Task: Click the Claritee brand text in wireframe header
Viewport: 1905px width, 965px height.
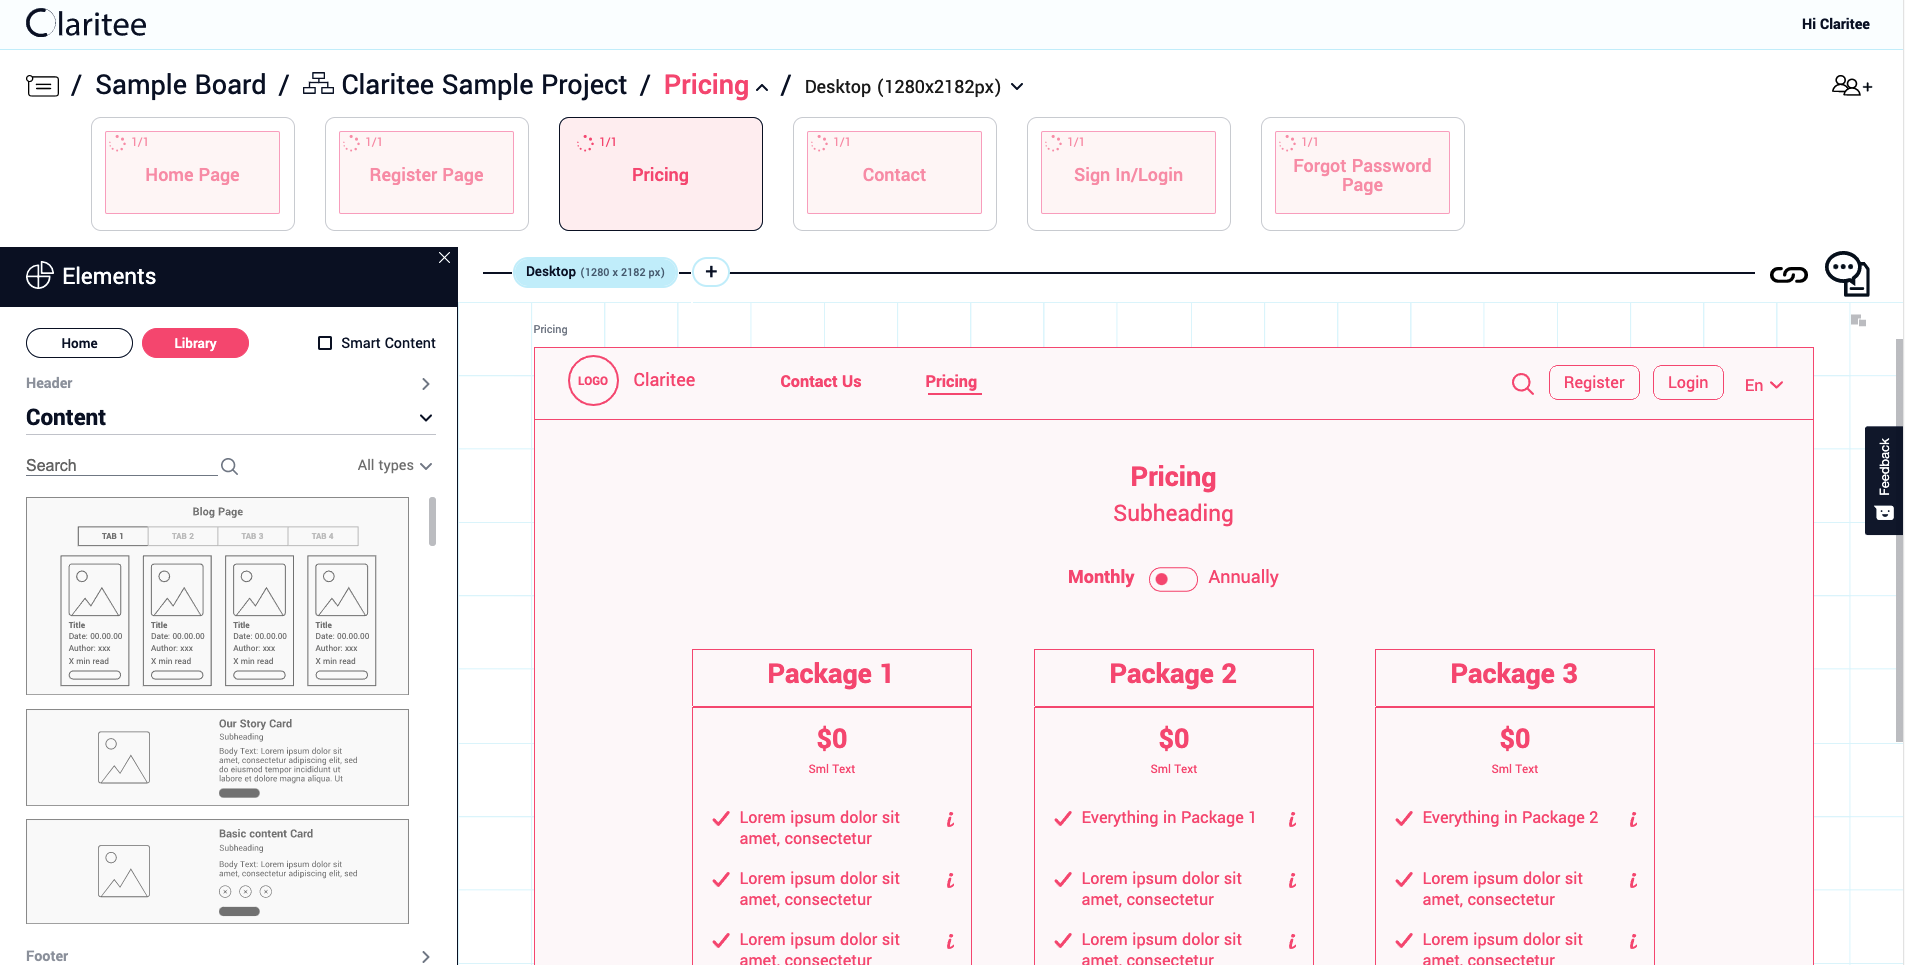Action: point(664,380)
